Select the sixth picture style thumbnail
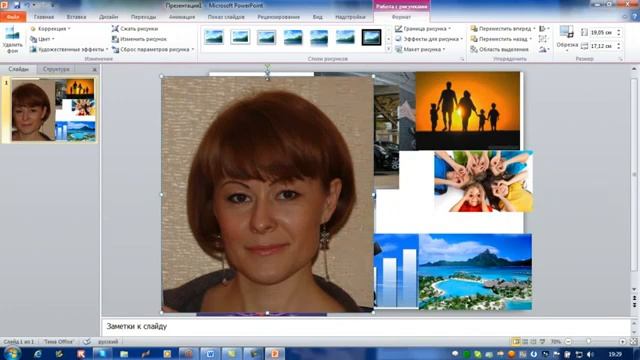 pos(345,37)
